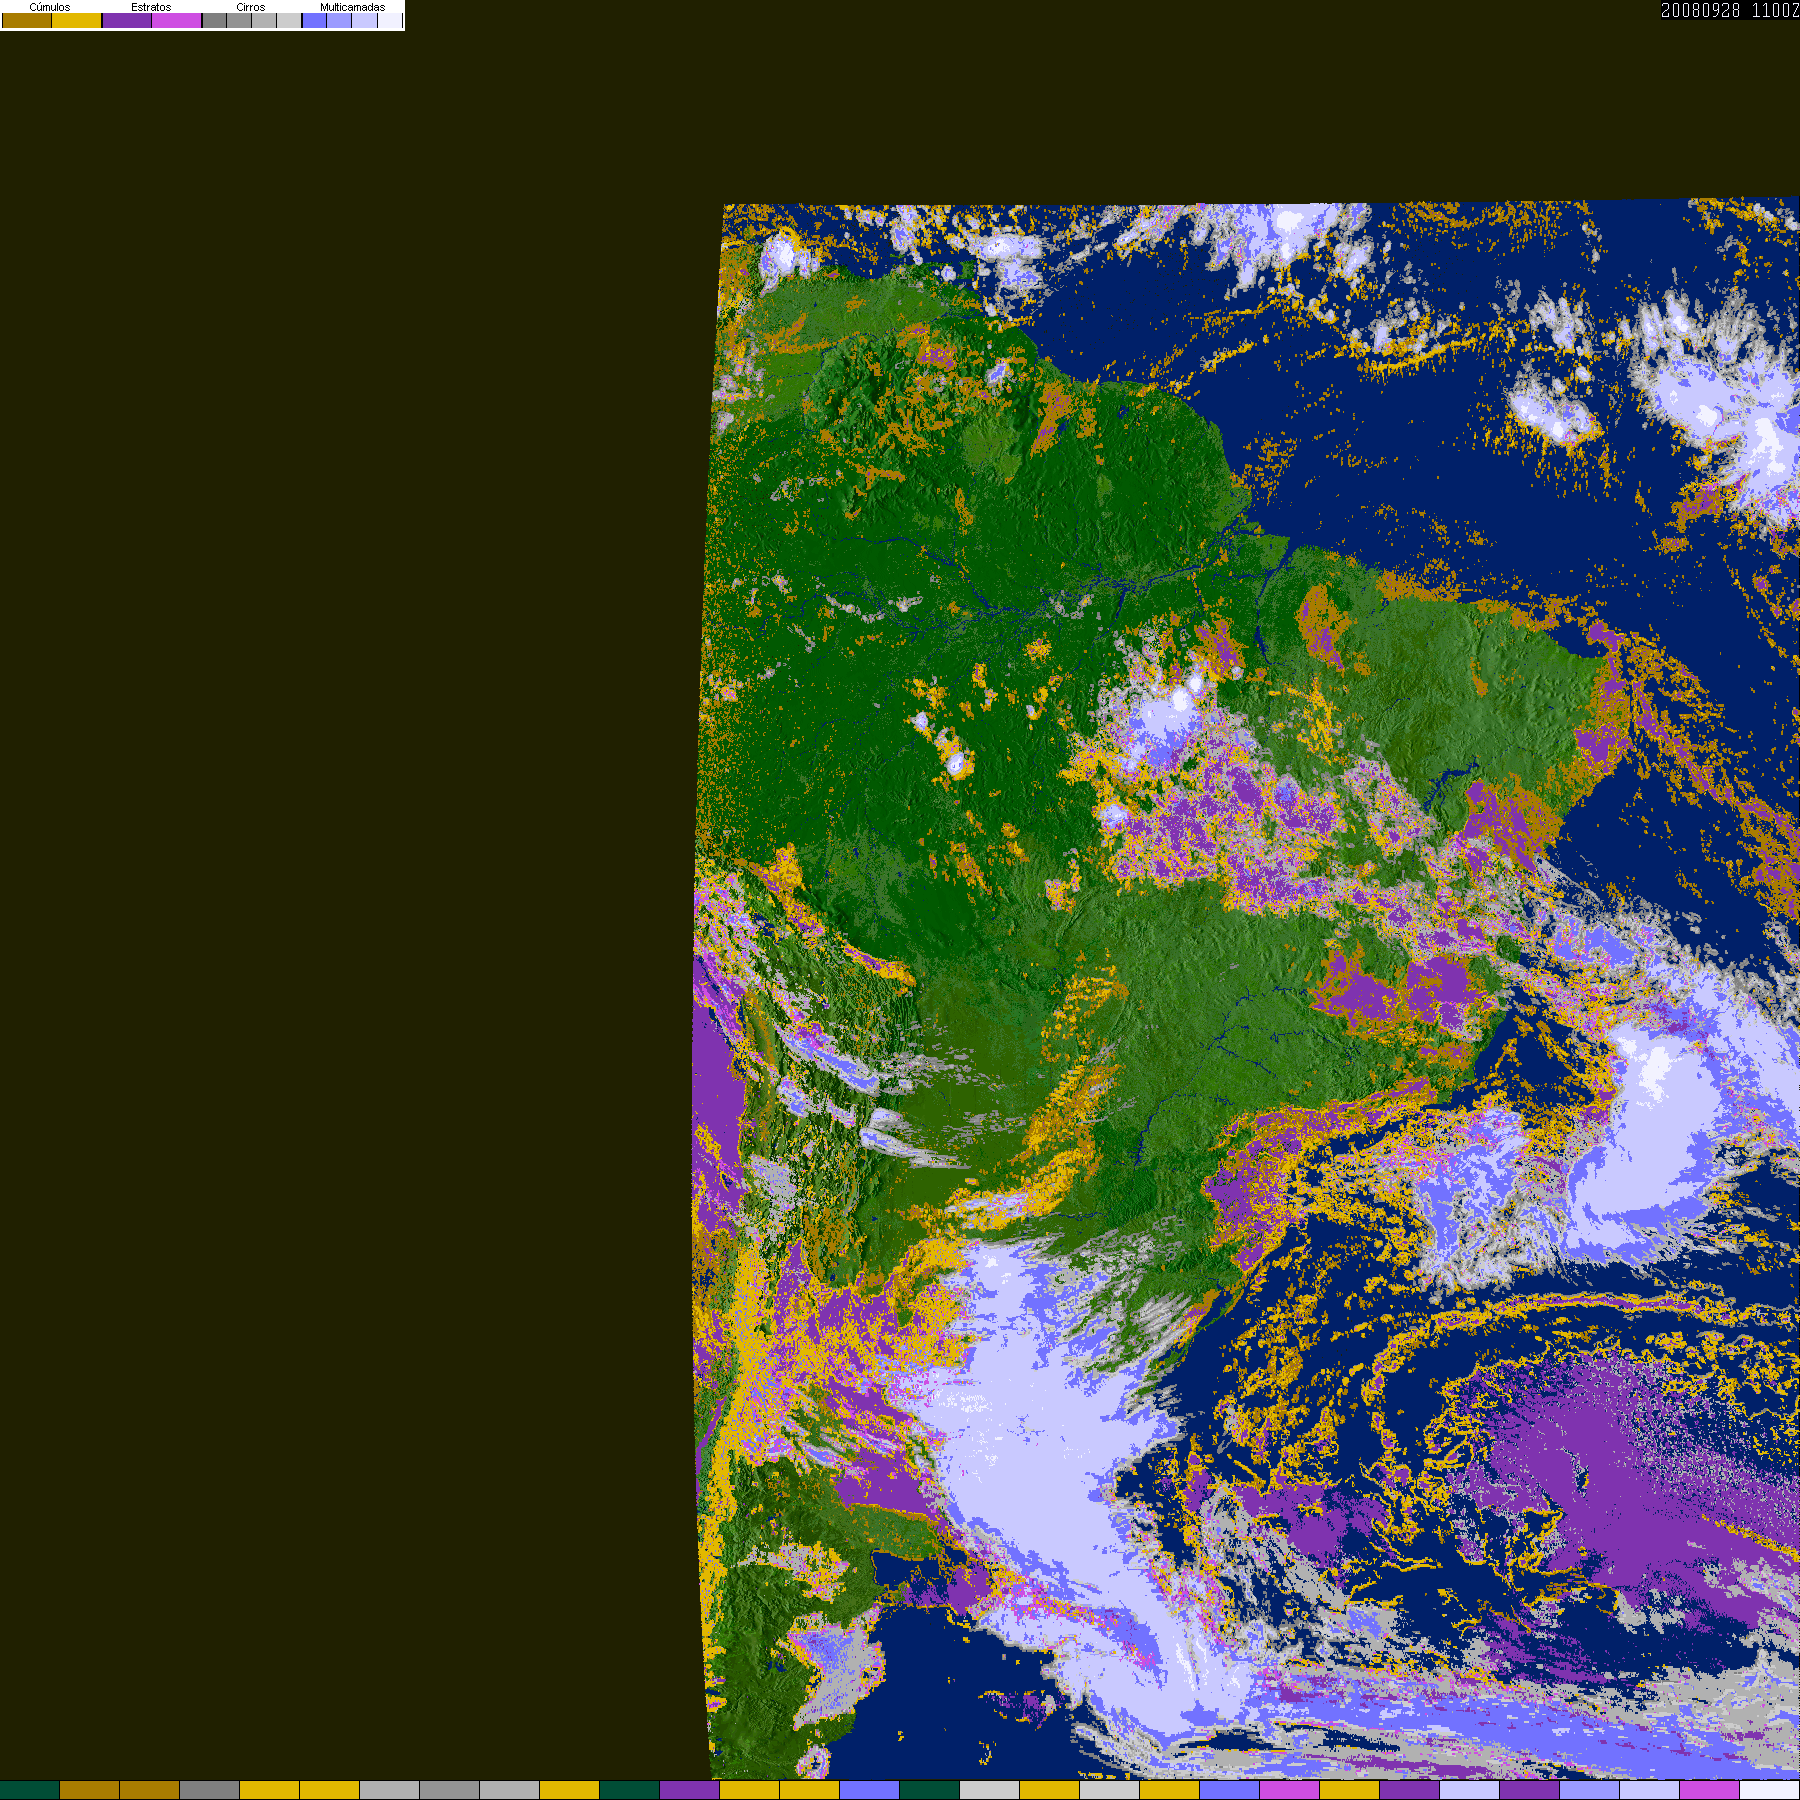Click the white cell in bottom color strip
This screenshot has height=1800, width=1800.
(x=1769, y=1790)
